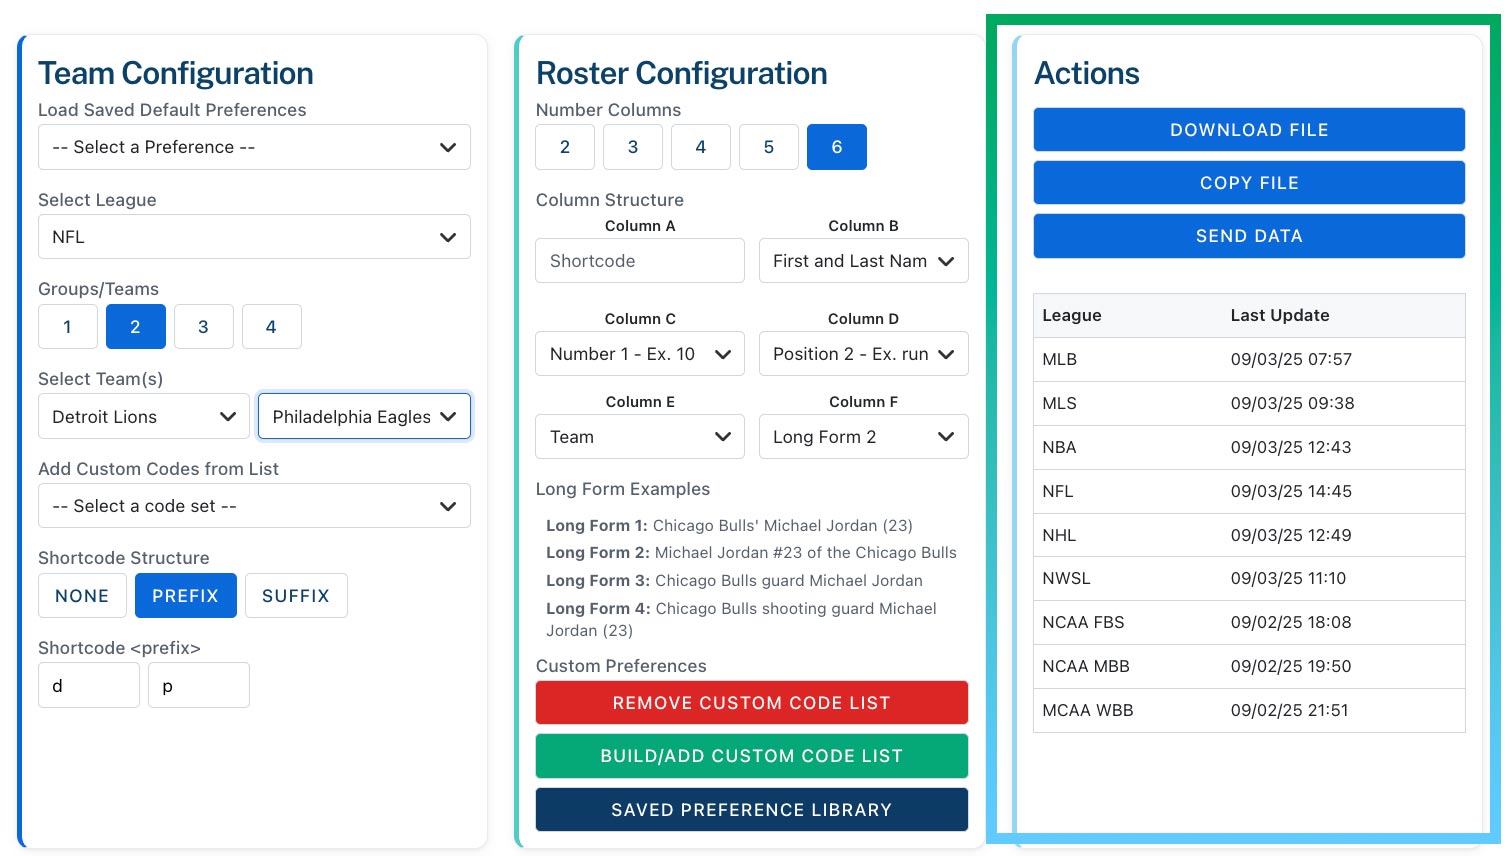The width and height of the screenshot is (1510, 856).
Task: Open the Philadelphia Eagles team dropdown
Action: [x=364, y=416]
